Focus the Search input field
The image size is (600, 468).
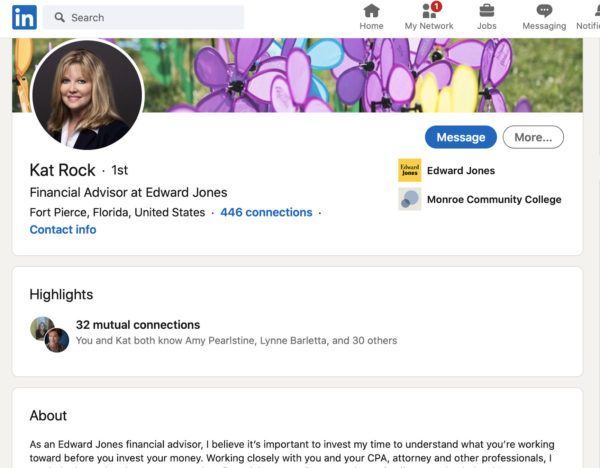[143, 17]
